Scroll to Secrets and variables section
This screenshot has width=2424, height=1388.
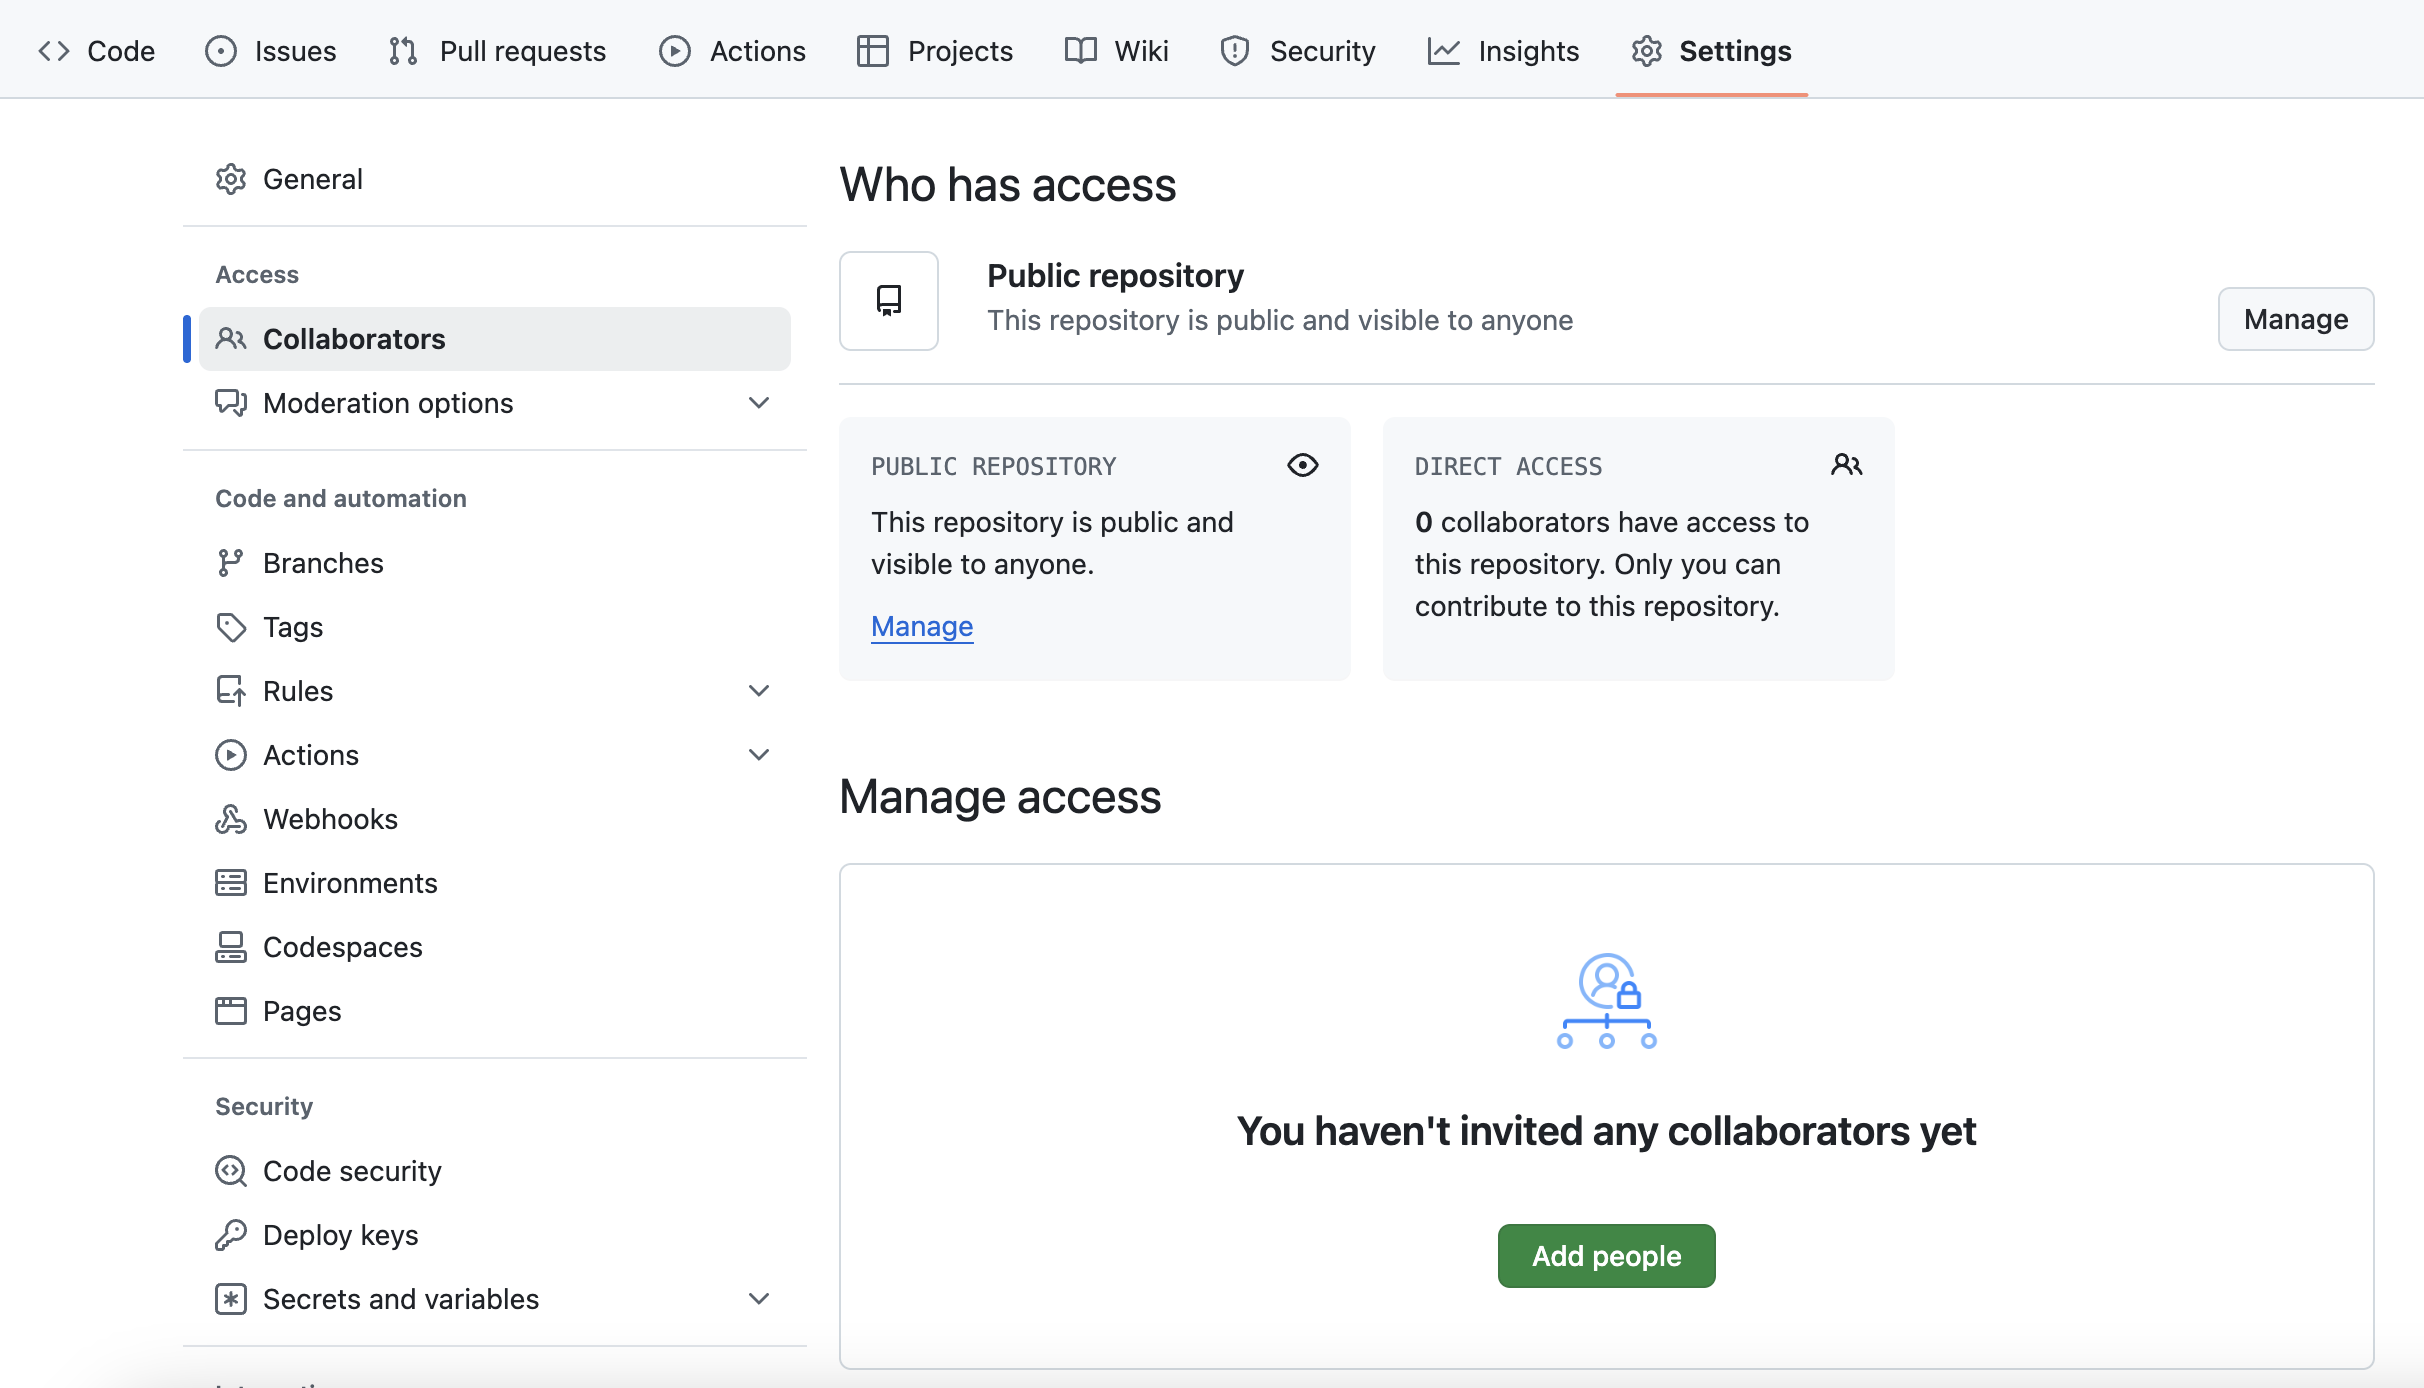click(401, 1298)
